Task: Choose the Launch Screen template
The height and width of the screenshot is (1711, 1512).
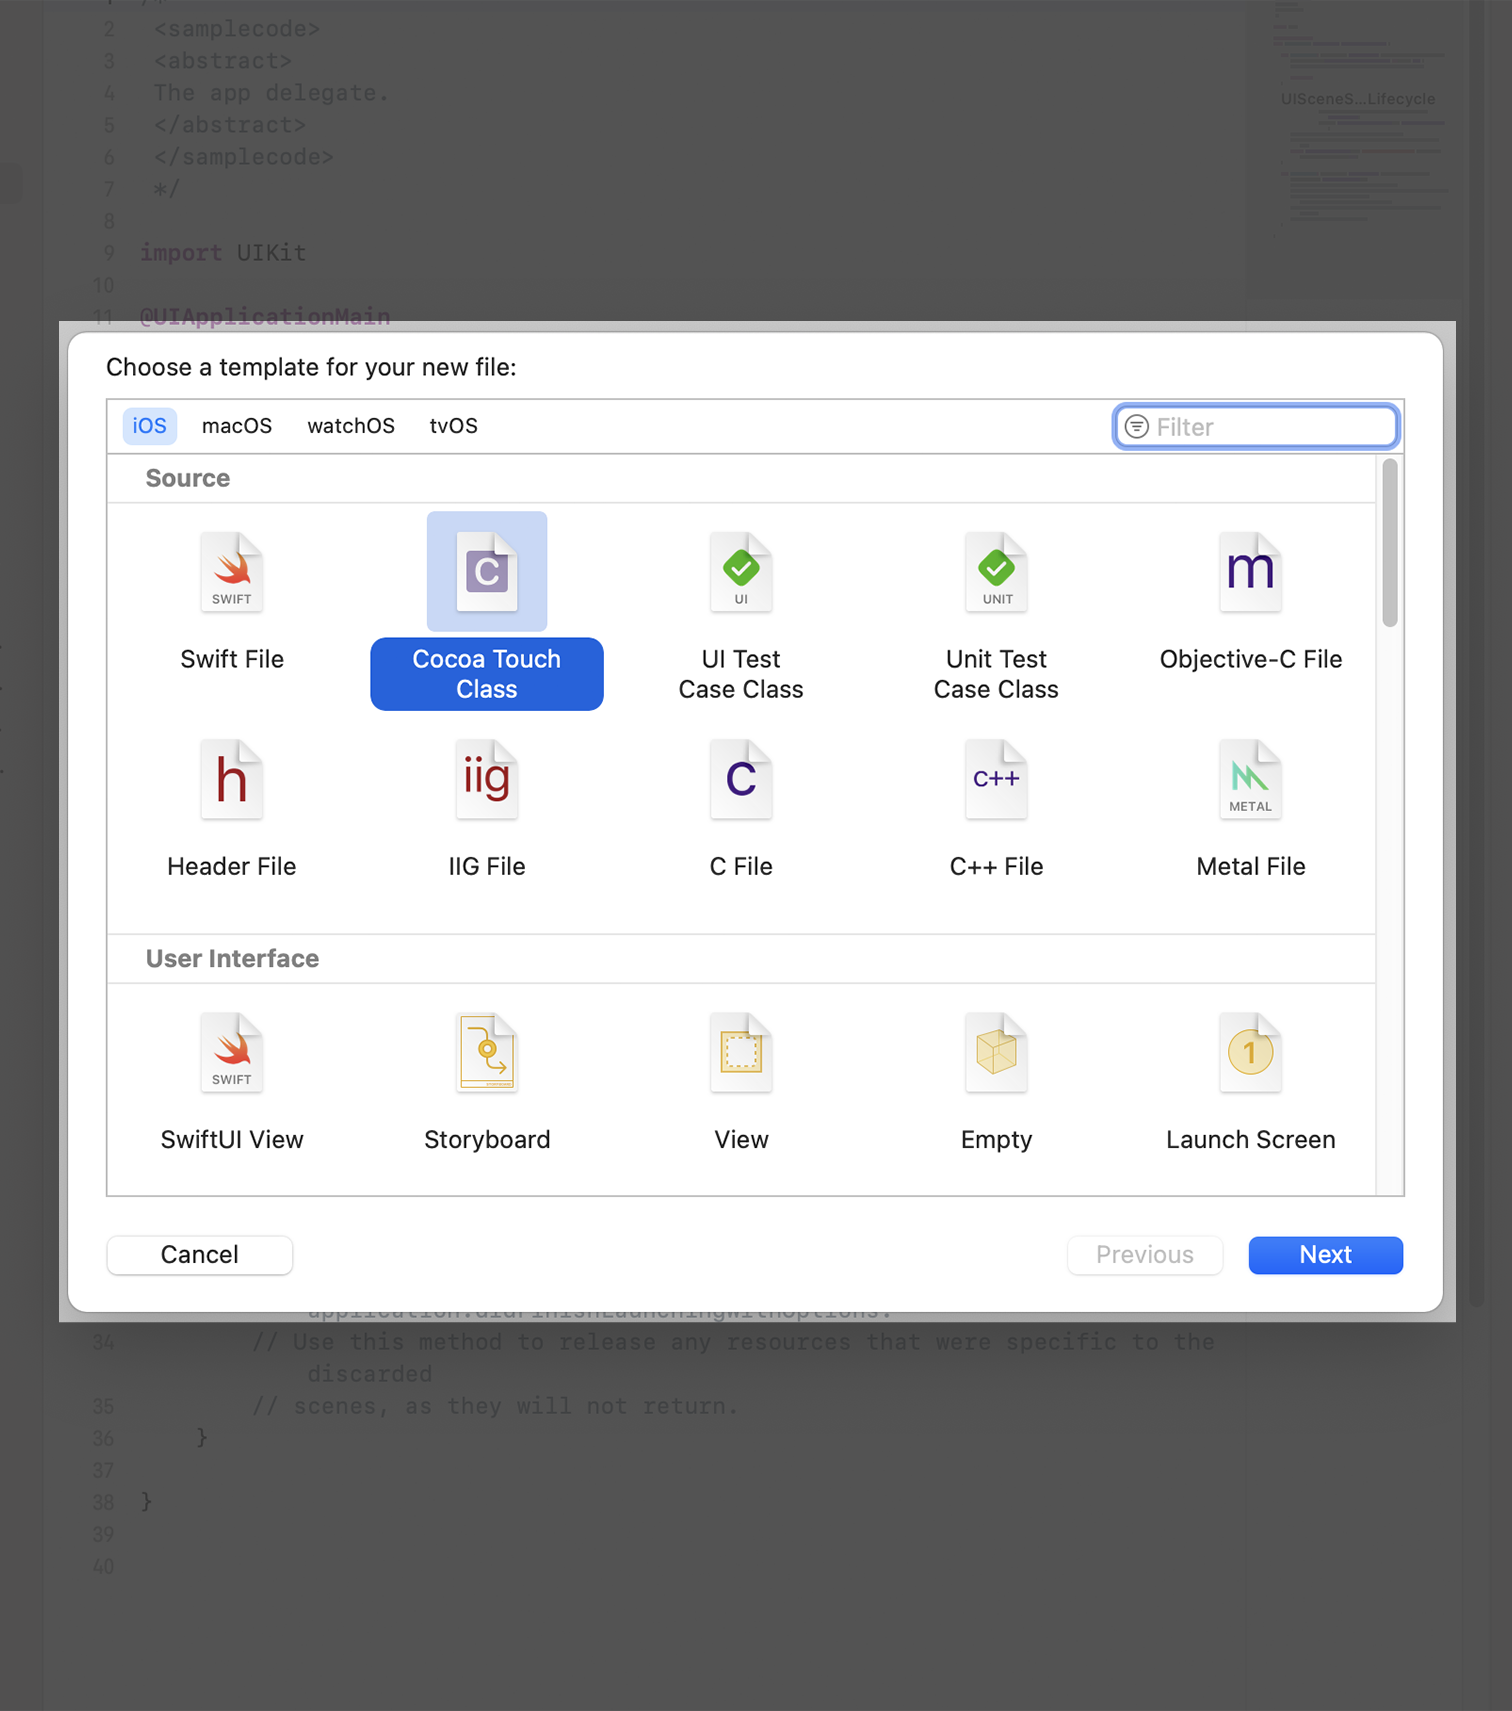Action: tap(1250, 1053)
